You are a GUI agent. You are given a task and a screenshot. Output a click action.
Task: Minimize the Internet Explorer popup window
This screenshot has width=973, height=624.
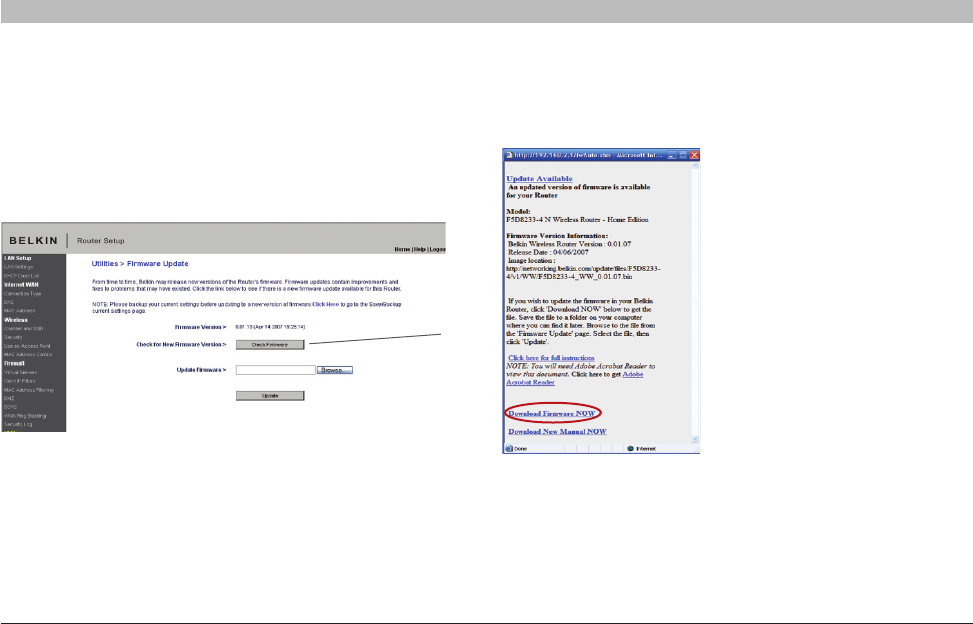672,155
